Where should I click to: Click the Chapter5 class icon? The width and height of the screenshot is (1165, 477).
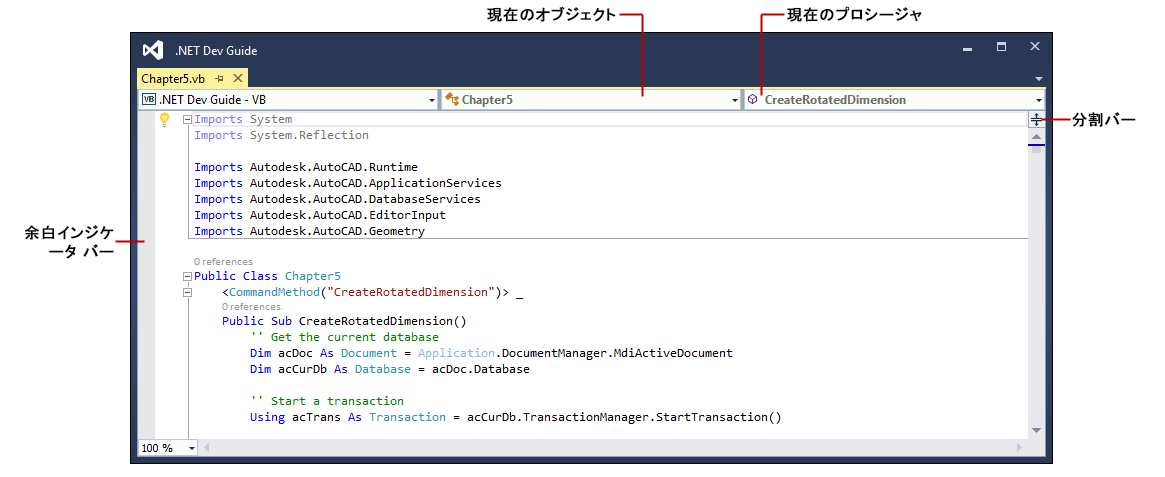[x=452, y=100]
